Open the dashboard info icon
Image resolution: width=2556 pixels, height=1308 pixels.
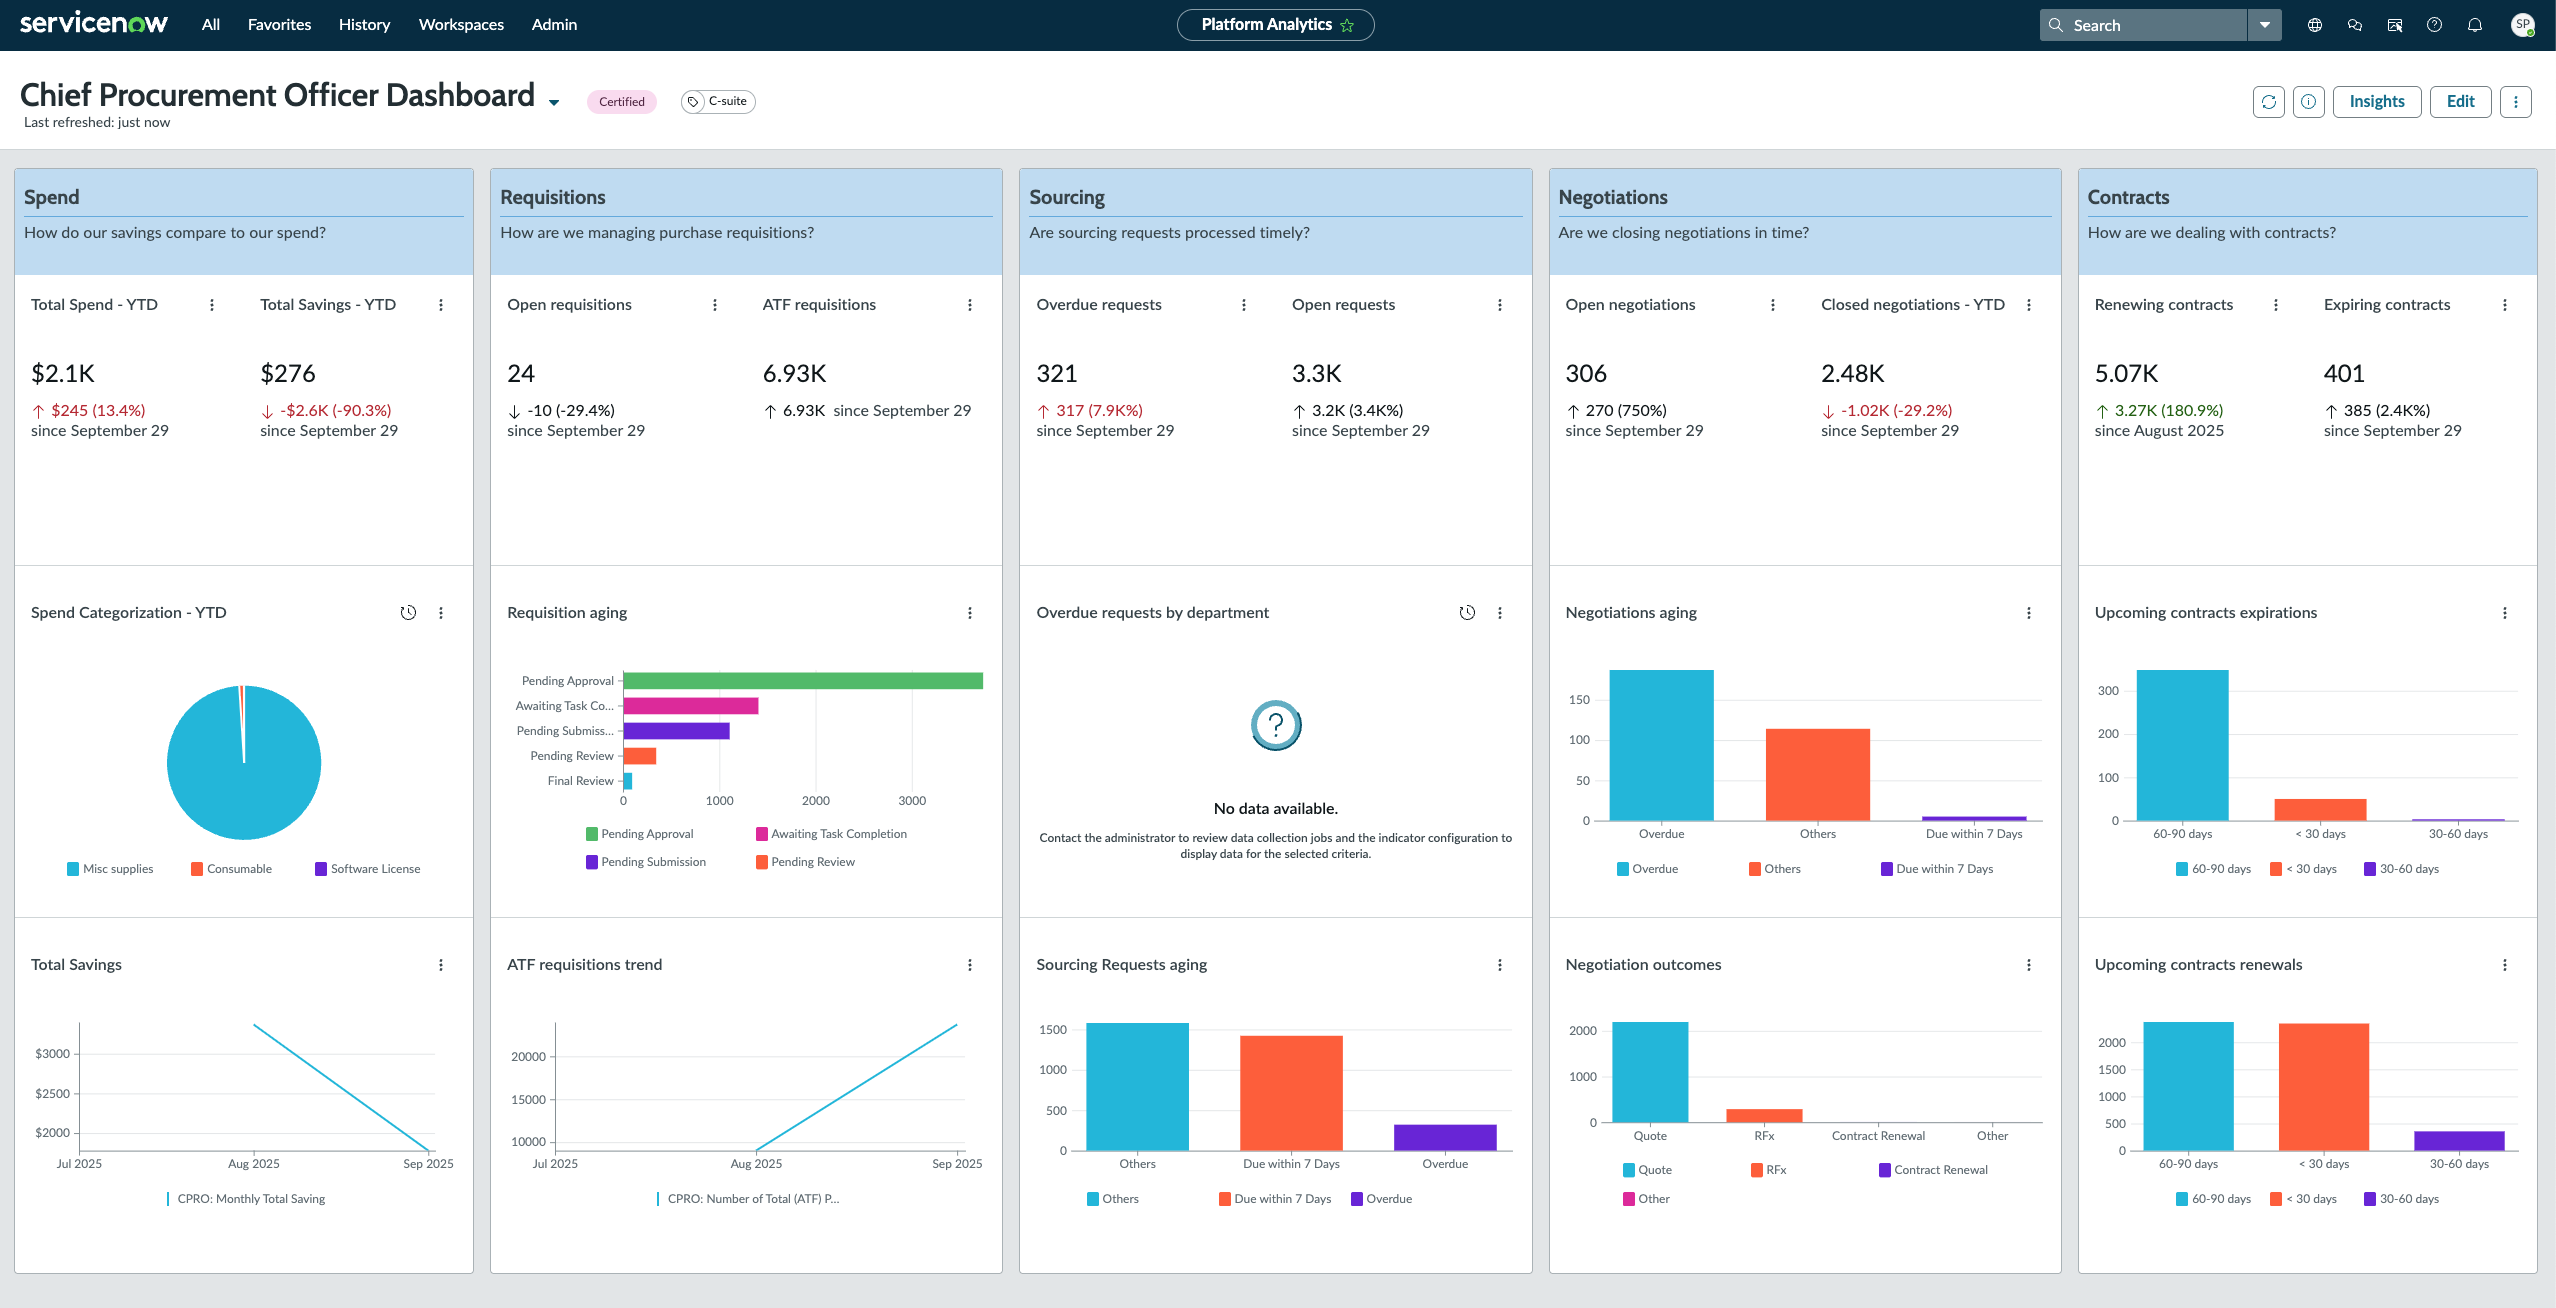click(2308, 102)
